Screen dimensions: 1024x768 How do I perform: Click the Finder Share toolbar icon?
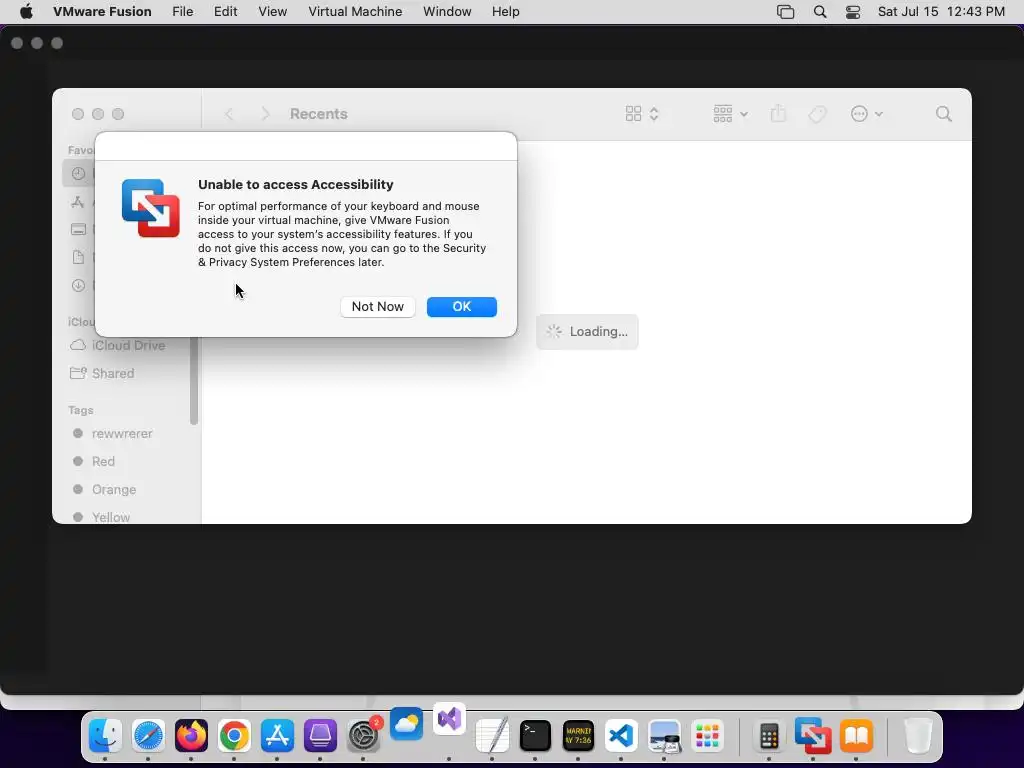(778, 114)
